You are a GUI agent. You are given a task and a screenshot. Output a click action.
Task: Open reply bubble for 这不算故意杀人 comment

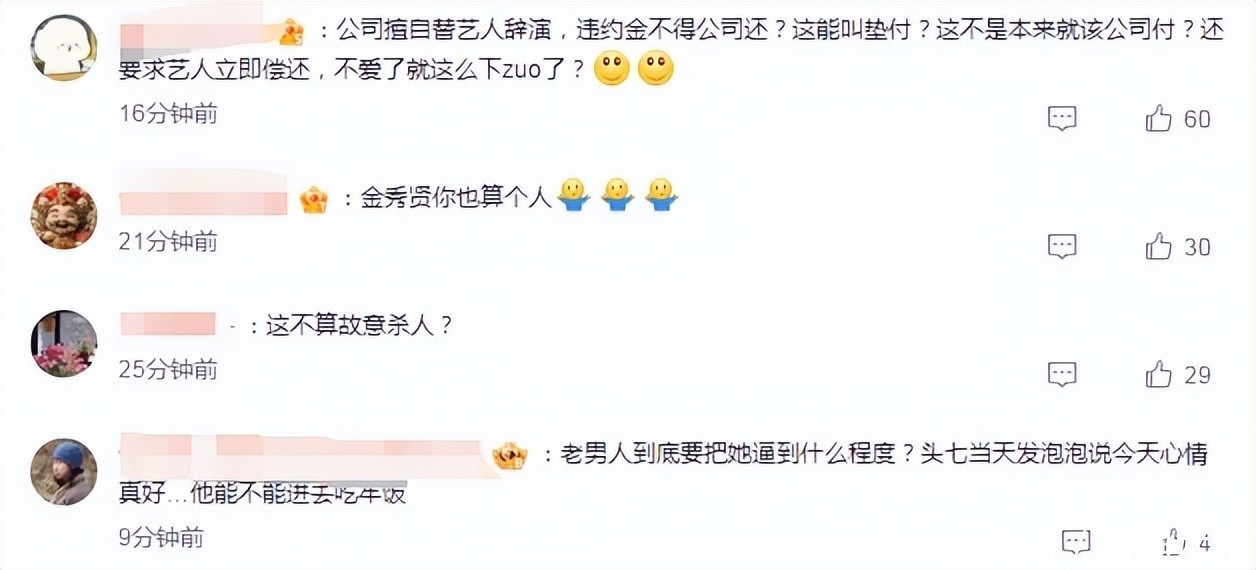pyautogui.click(x=1062, y=375)
